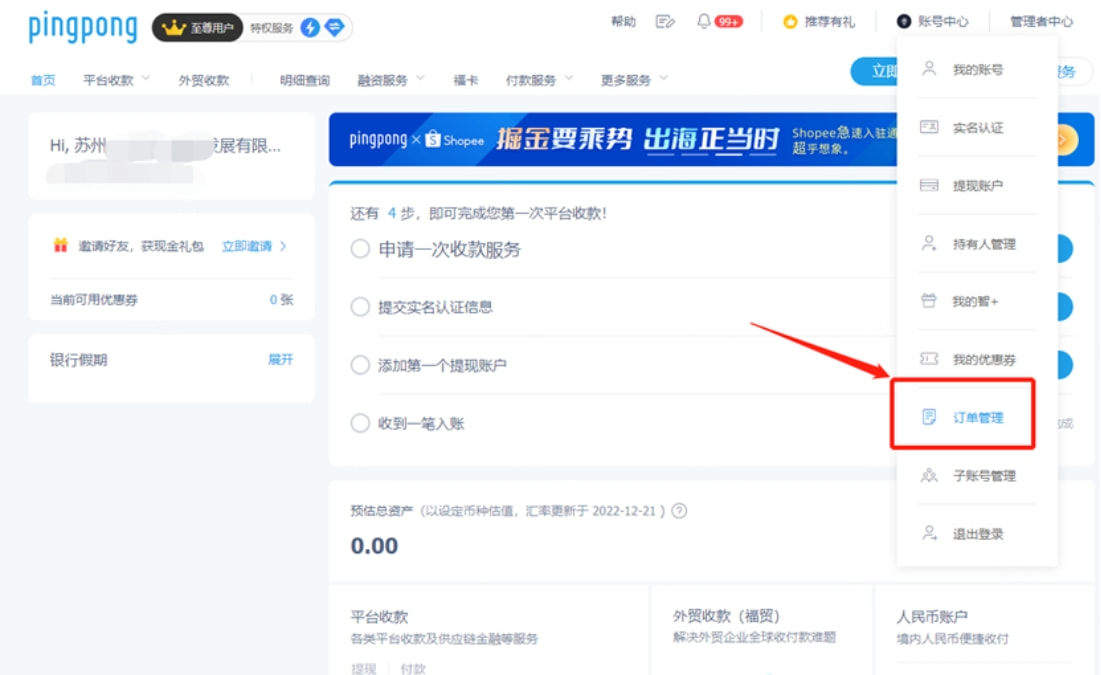Click the pingpong logo
This screenshot has height=675, width=1101.
(x=83, y=27)
